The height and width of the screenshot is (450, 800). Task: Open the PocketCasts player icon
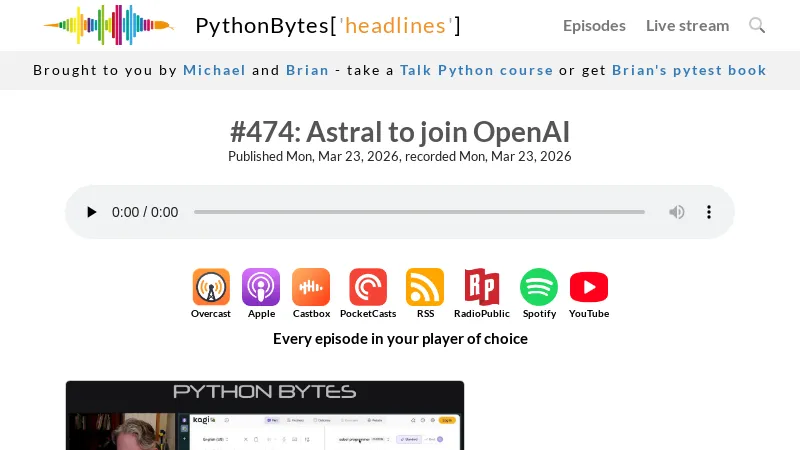click(x=368, y=287)
